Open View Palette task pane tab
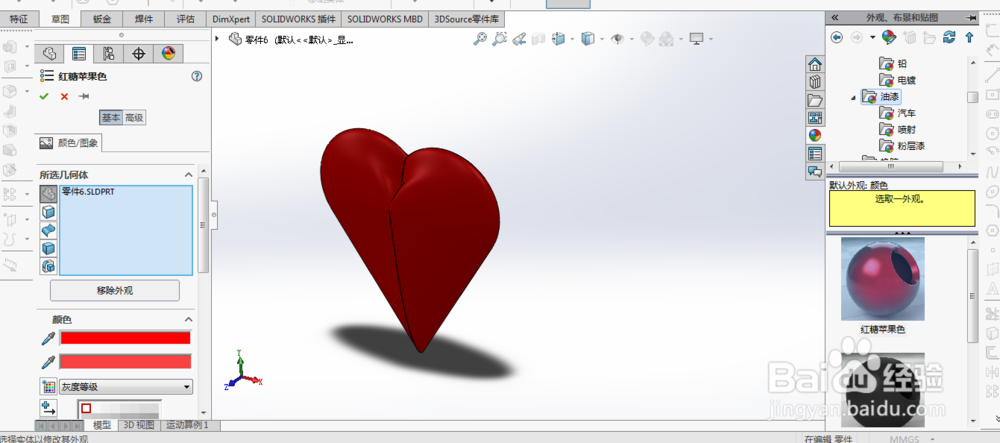 click(814, 118)
